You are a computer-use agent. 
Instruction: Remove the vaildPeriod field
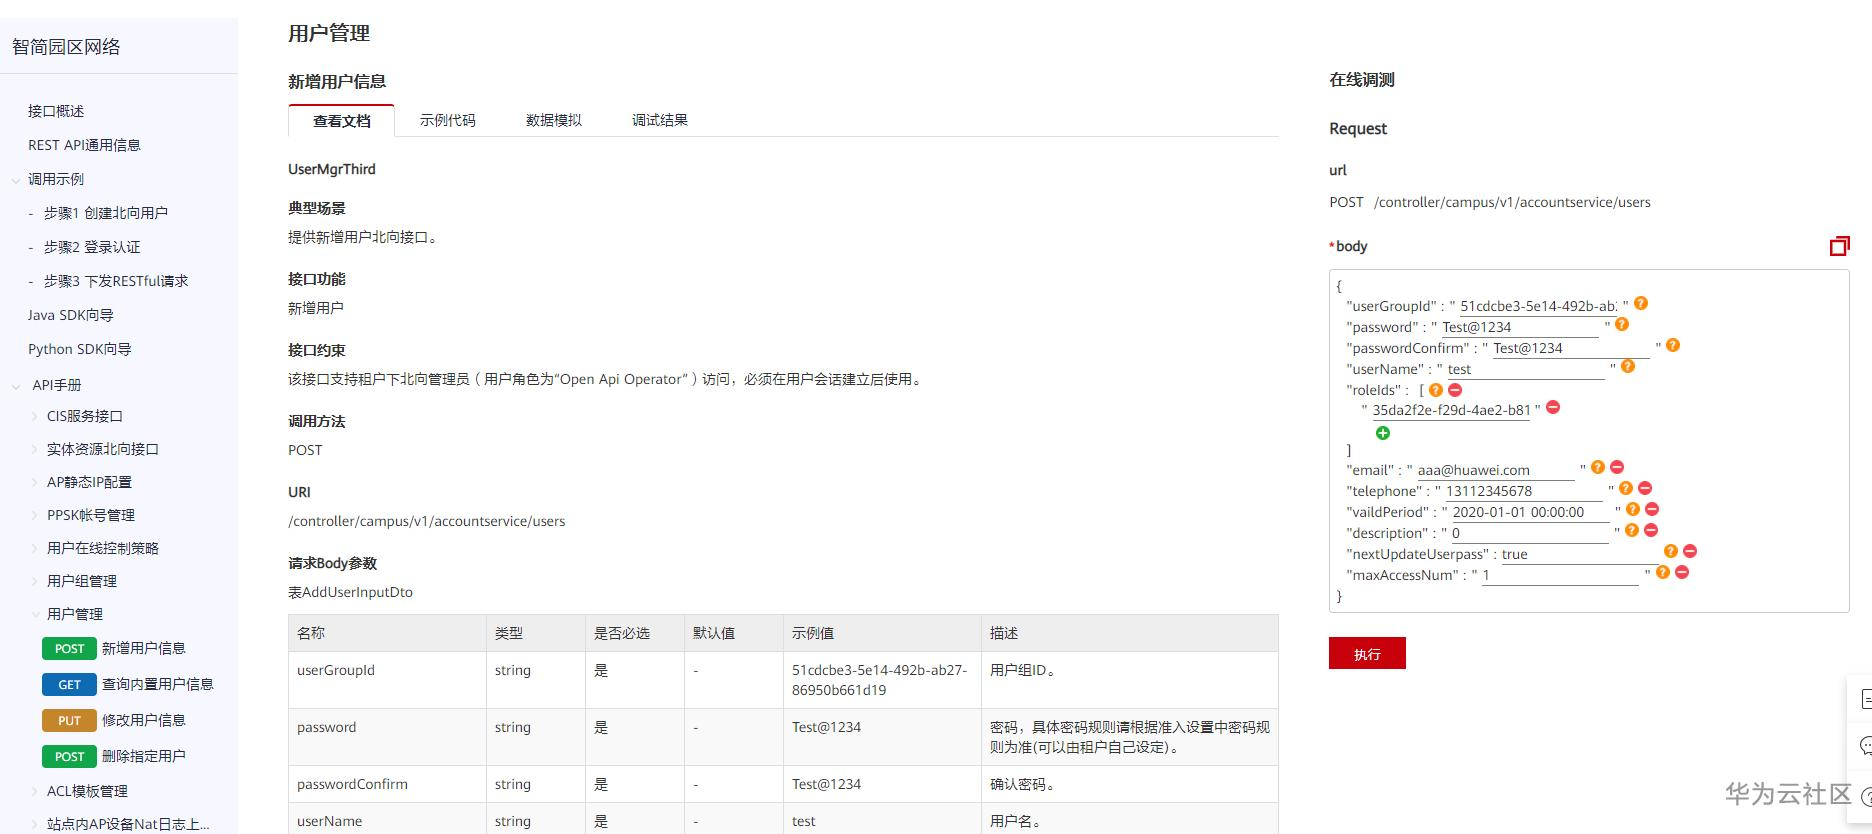pos(1652,509)
